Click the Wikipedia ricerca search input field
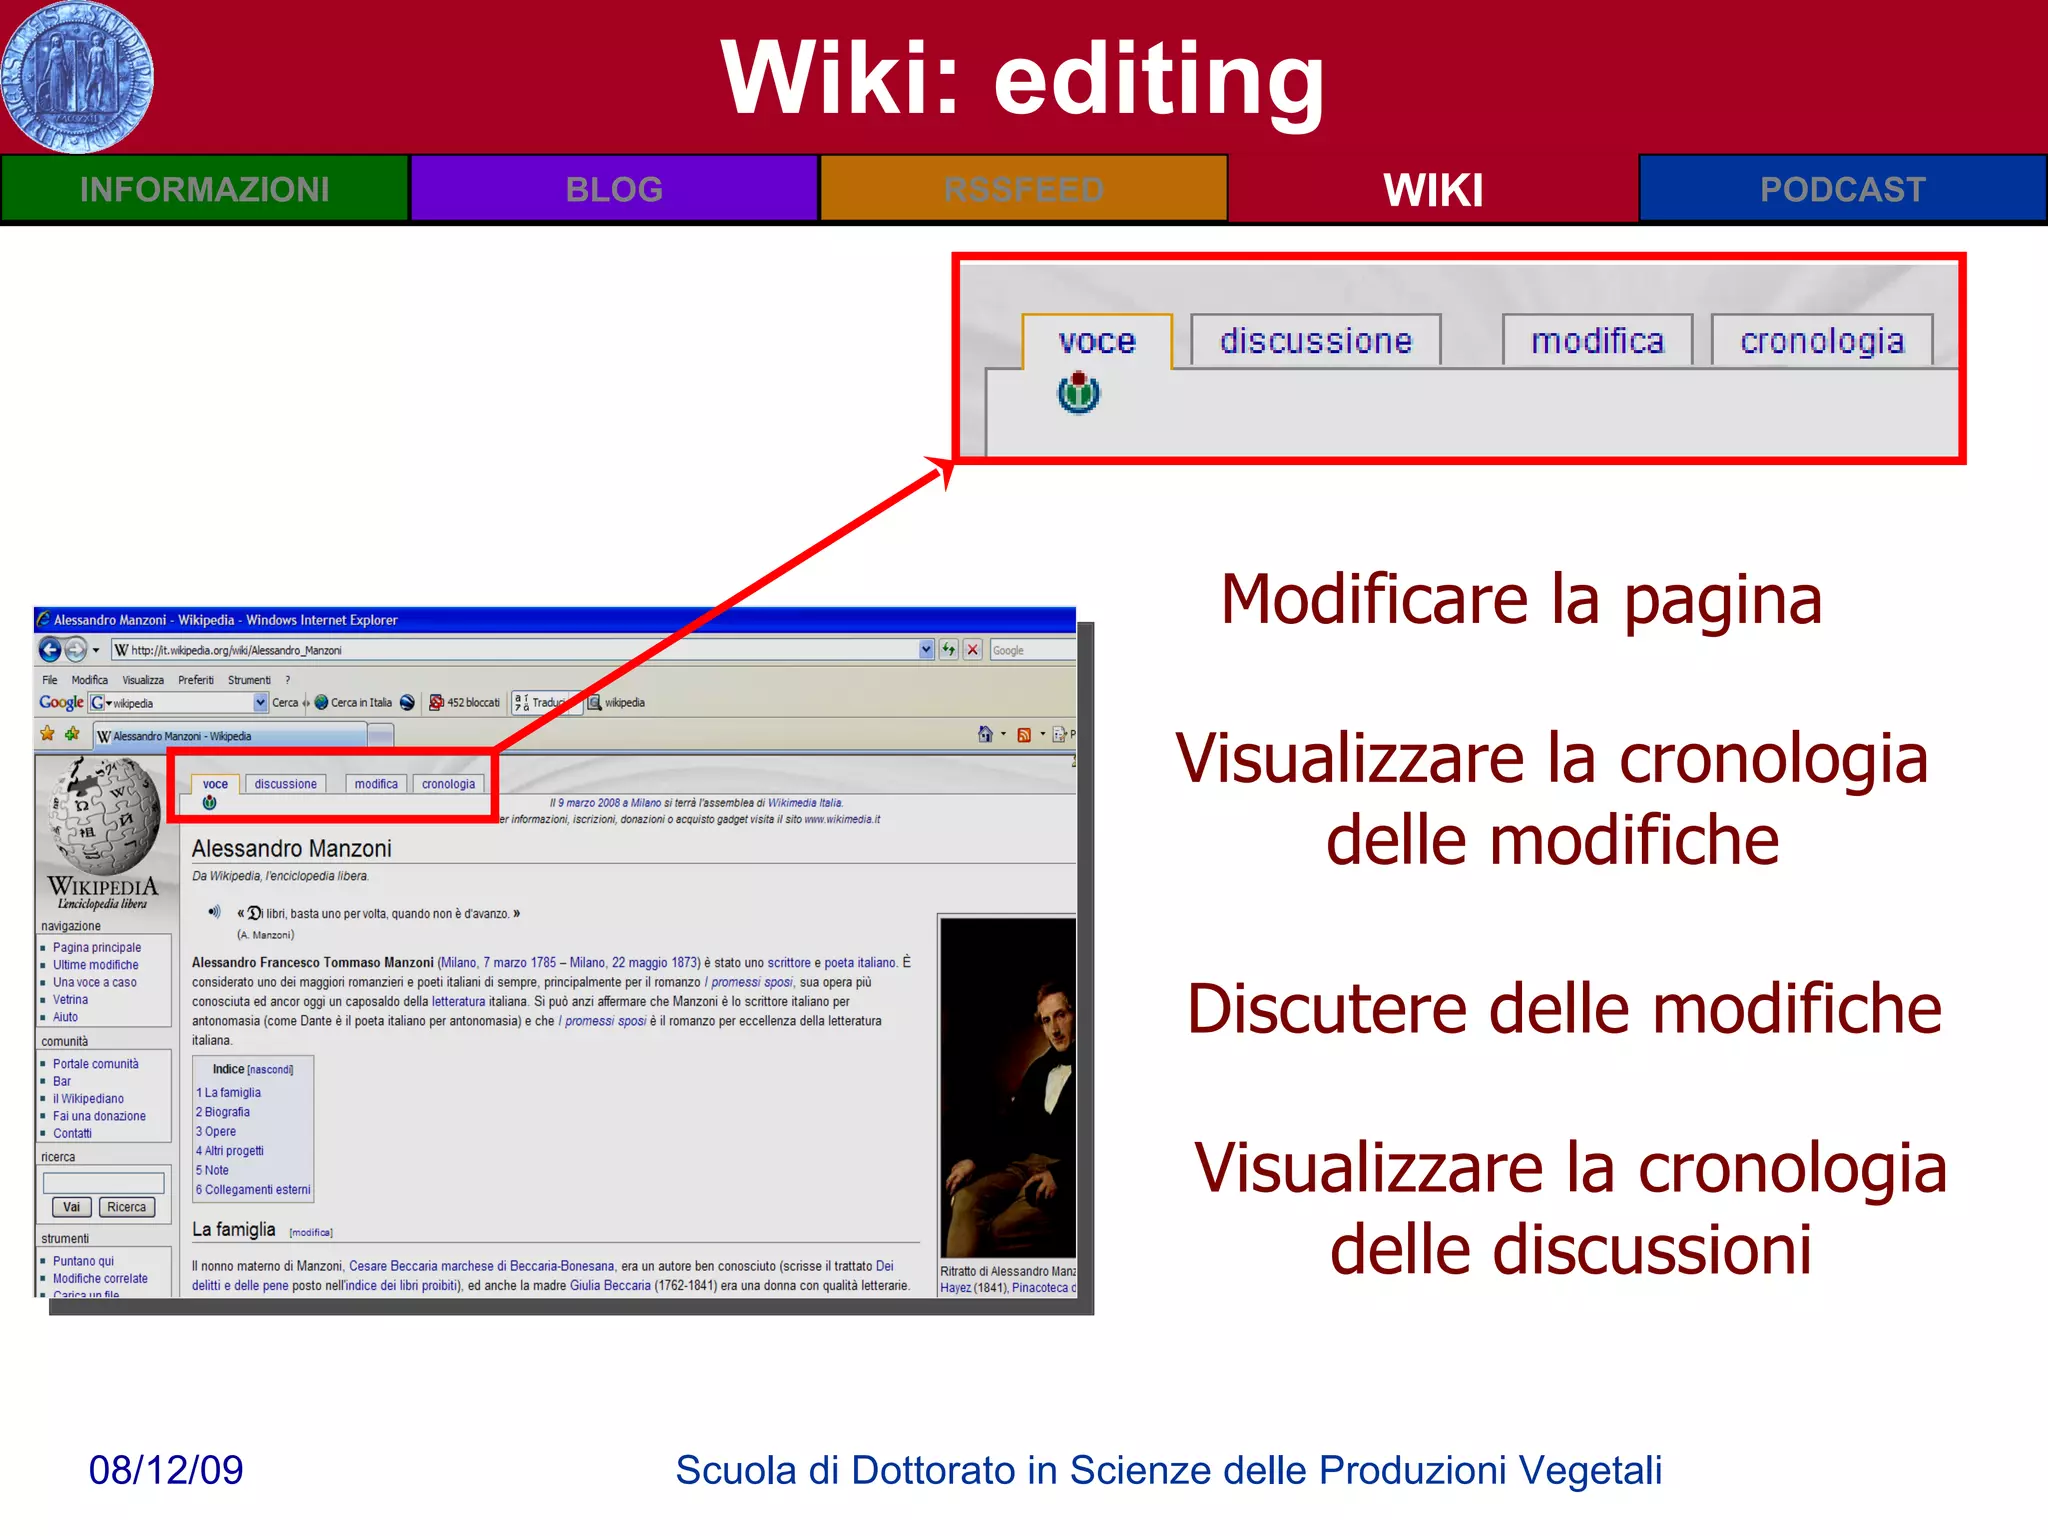Viewport: 2048px width, 1536px height. click(x=103, y=1182)
